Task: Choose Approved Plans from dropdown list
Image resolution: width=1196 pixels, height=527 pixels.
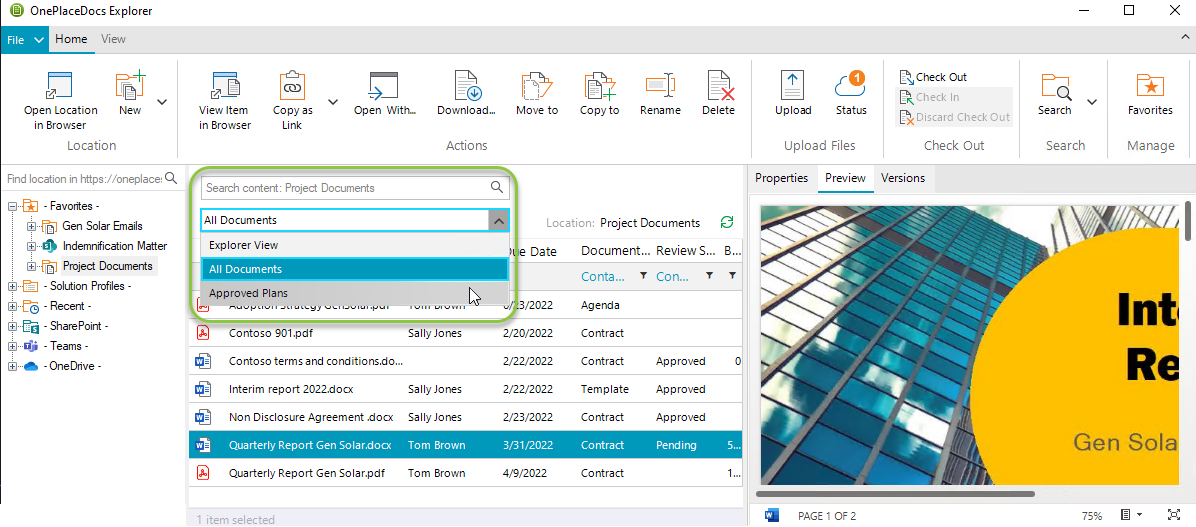Action: (355, 293)
